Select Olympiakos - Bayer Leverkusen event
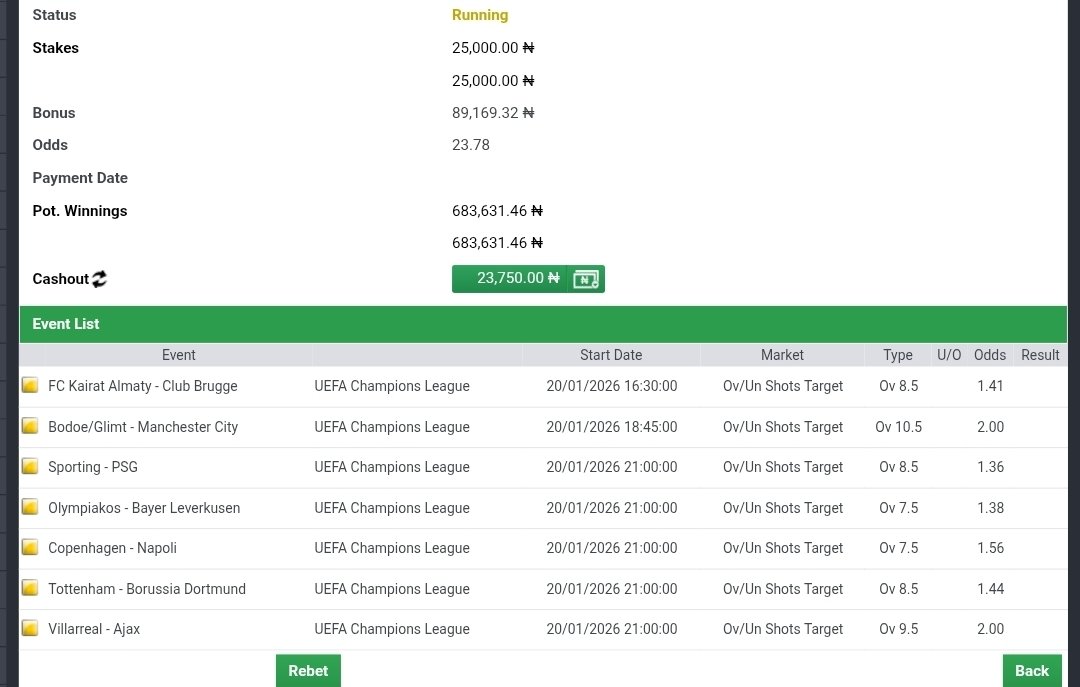 tap(144, 508)
